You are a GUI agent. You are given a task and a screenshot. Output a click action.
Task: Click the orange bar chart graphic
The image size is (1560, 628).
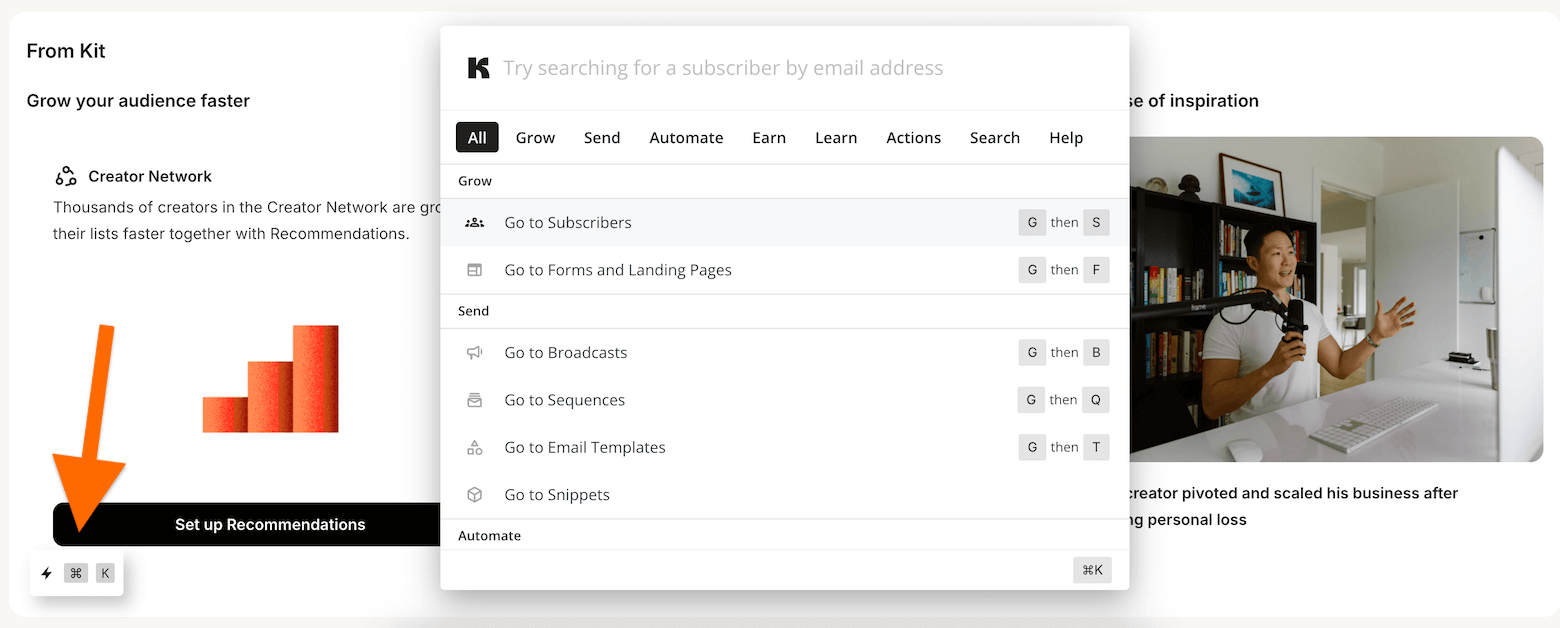pyautogui.click(x=271, y=379)
